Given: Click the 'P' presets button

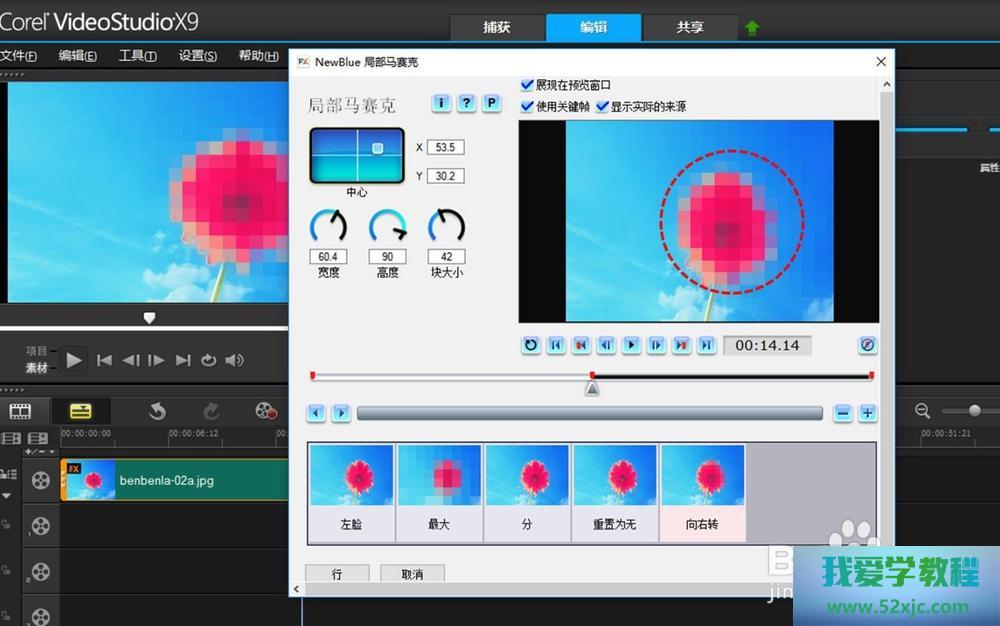Looking at the screenshot, I should coord(491,103).
